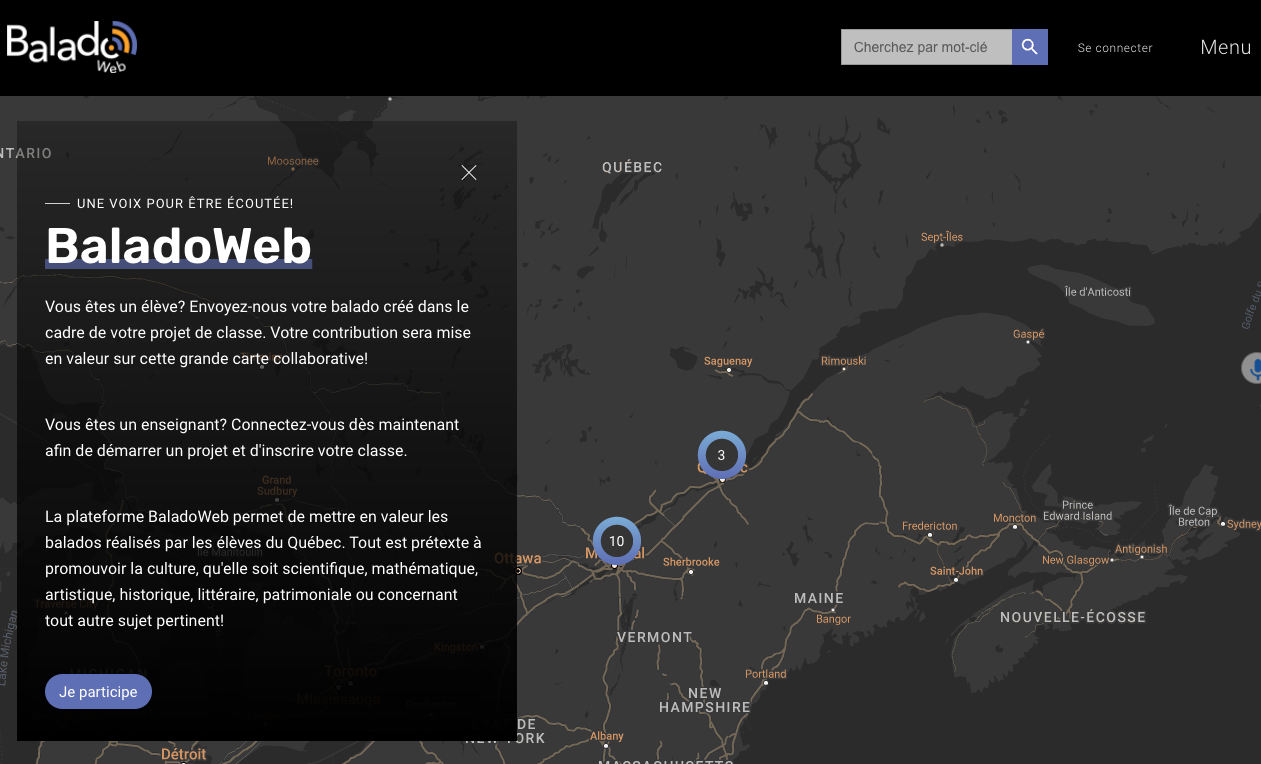This screenshot has width=1261, height=764.
Task: Click the Saint-John map label
Action: (956, 571)
